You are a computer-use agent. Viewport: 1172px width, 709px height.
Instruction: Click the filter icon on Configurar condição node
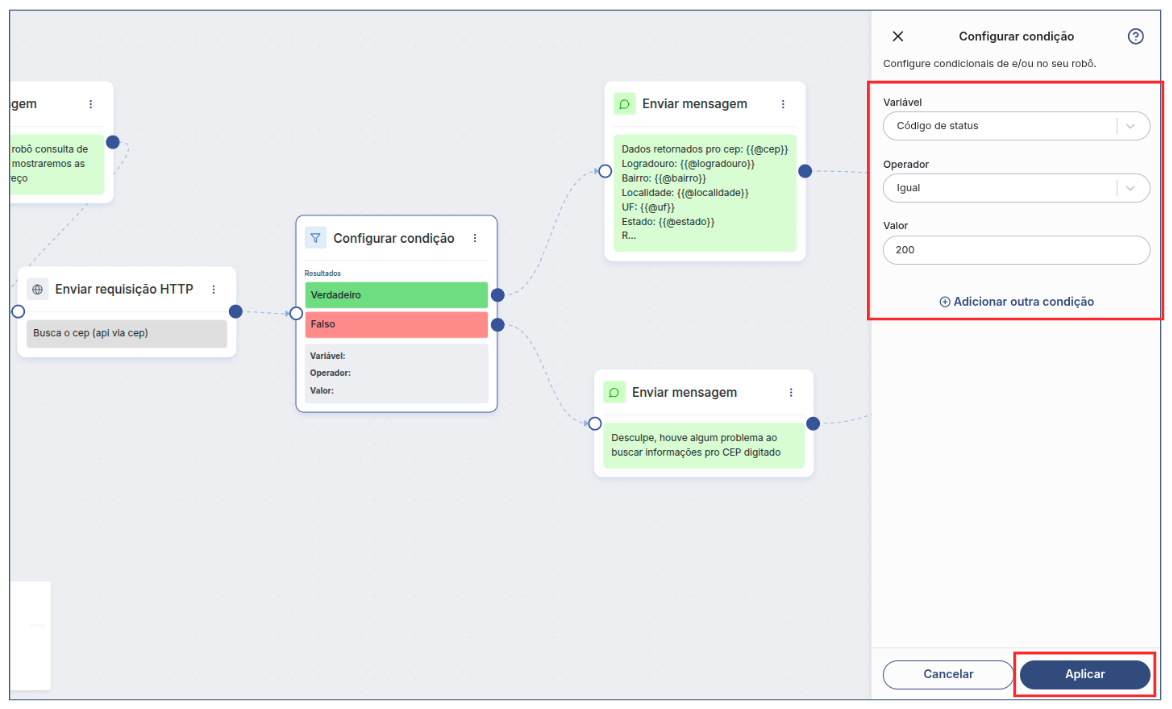point(316,238)
